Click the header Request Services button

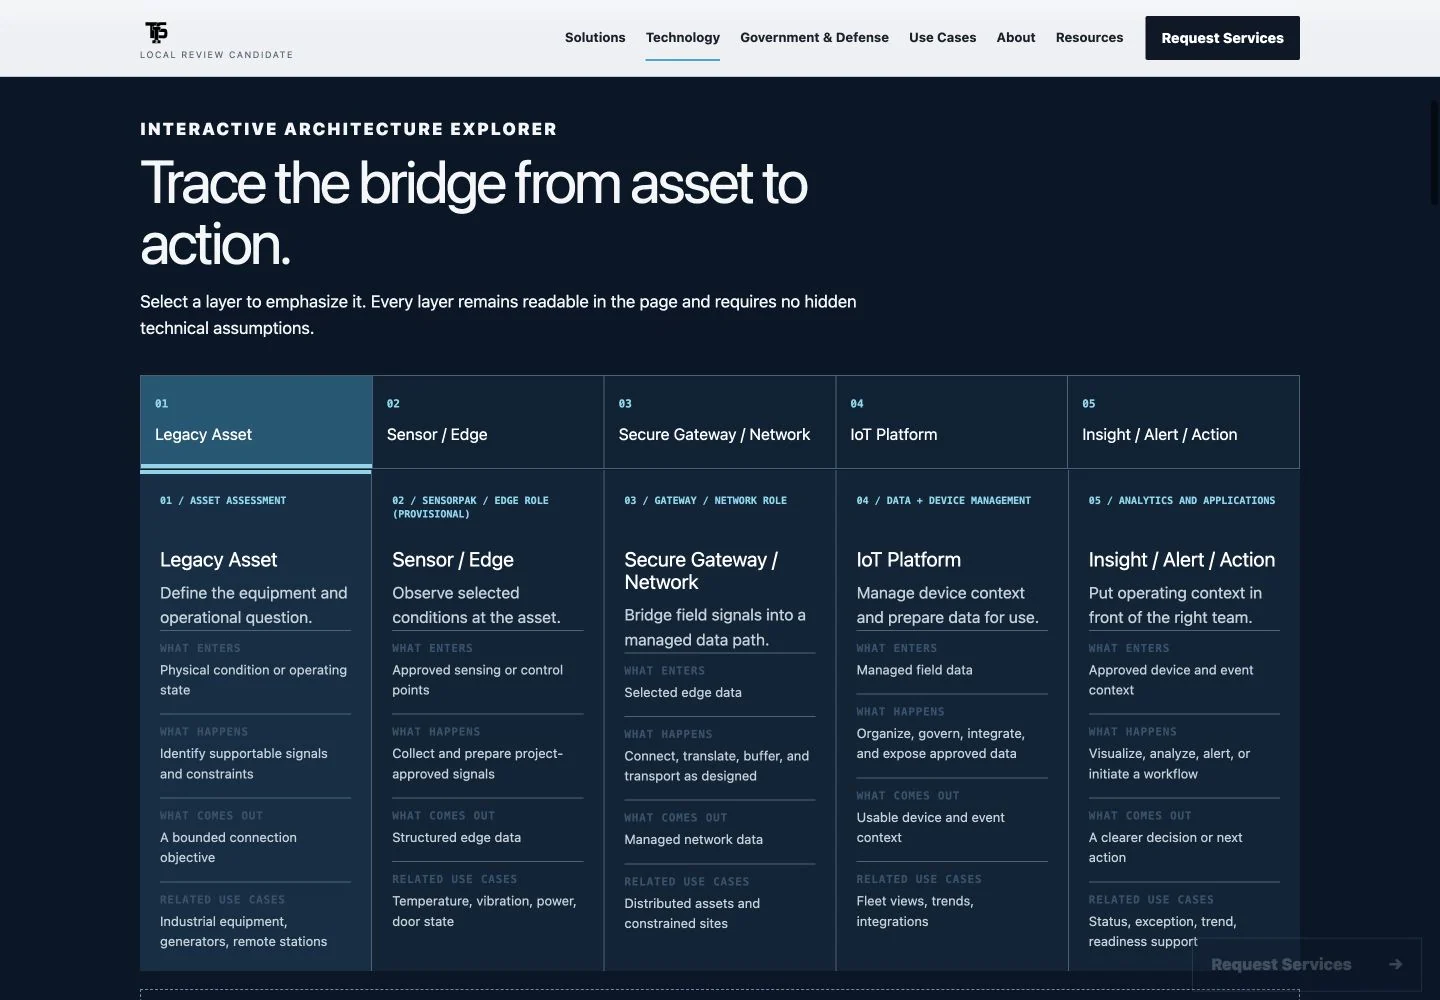[x=1222, y=38]
